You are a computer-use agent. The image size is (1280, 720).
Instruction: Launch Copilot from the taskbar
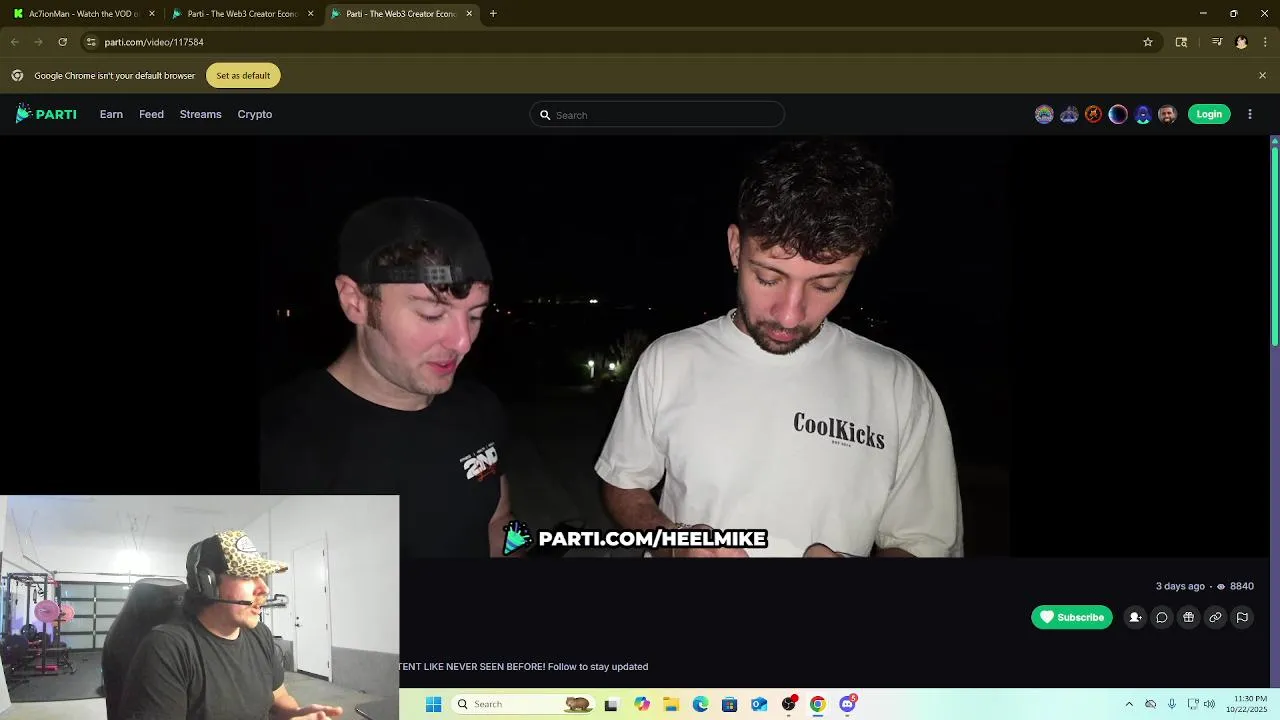click(642, 704)
